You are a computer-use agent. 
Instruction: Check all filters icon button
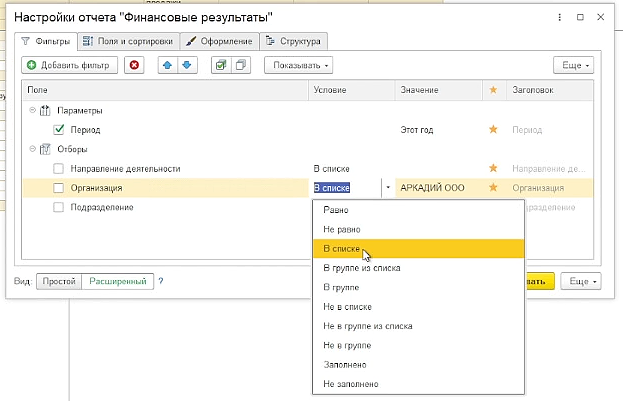221,65
